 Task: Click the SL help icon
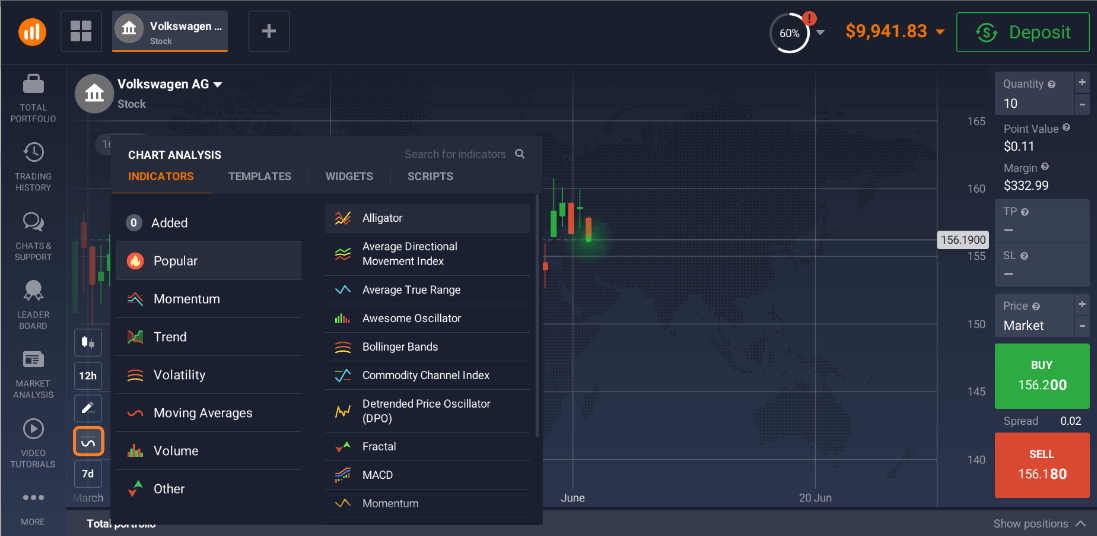pyautogui.click(x=1024, y=256)
